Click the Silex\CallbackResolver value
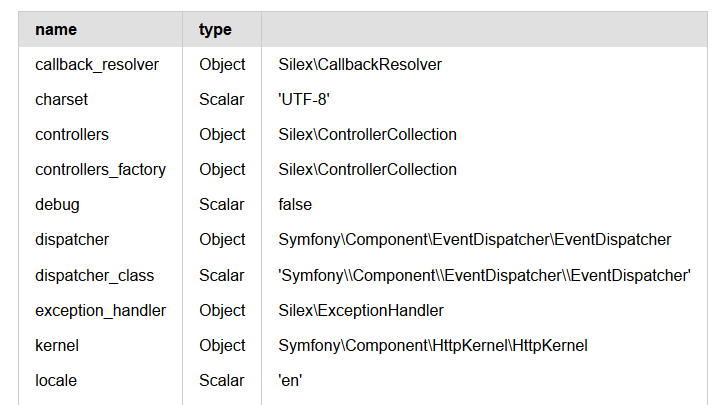This screenshot has width=723, height=405. click(x=360, y=64)
